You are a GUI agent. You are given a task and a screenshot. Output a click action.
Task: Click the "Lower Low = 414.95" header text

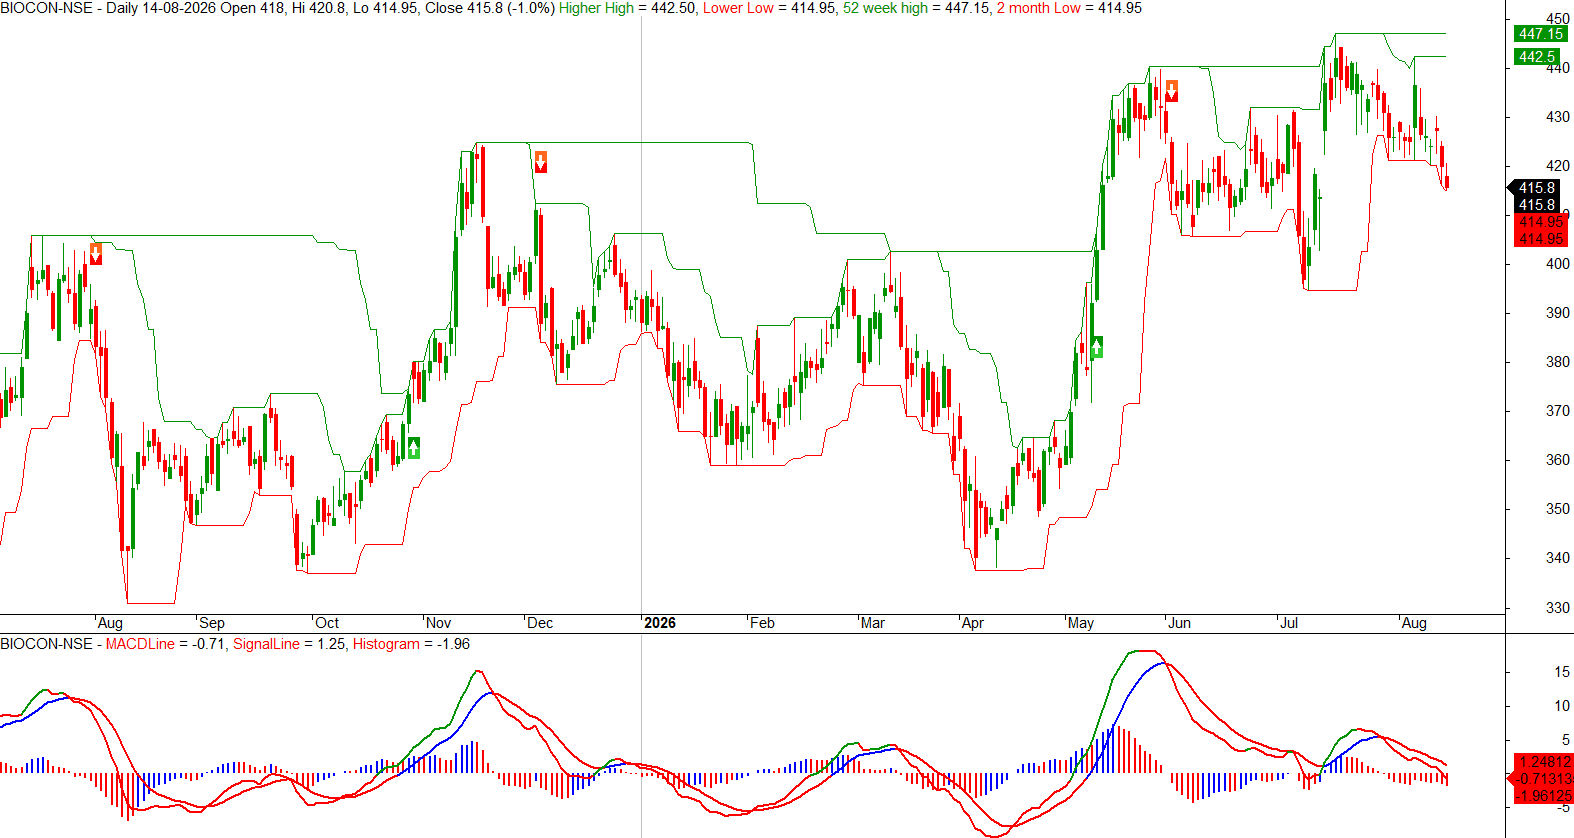[769, 8]
